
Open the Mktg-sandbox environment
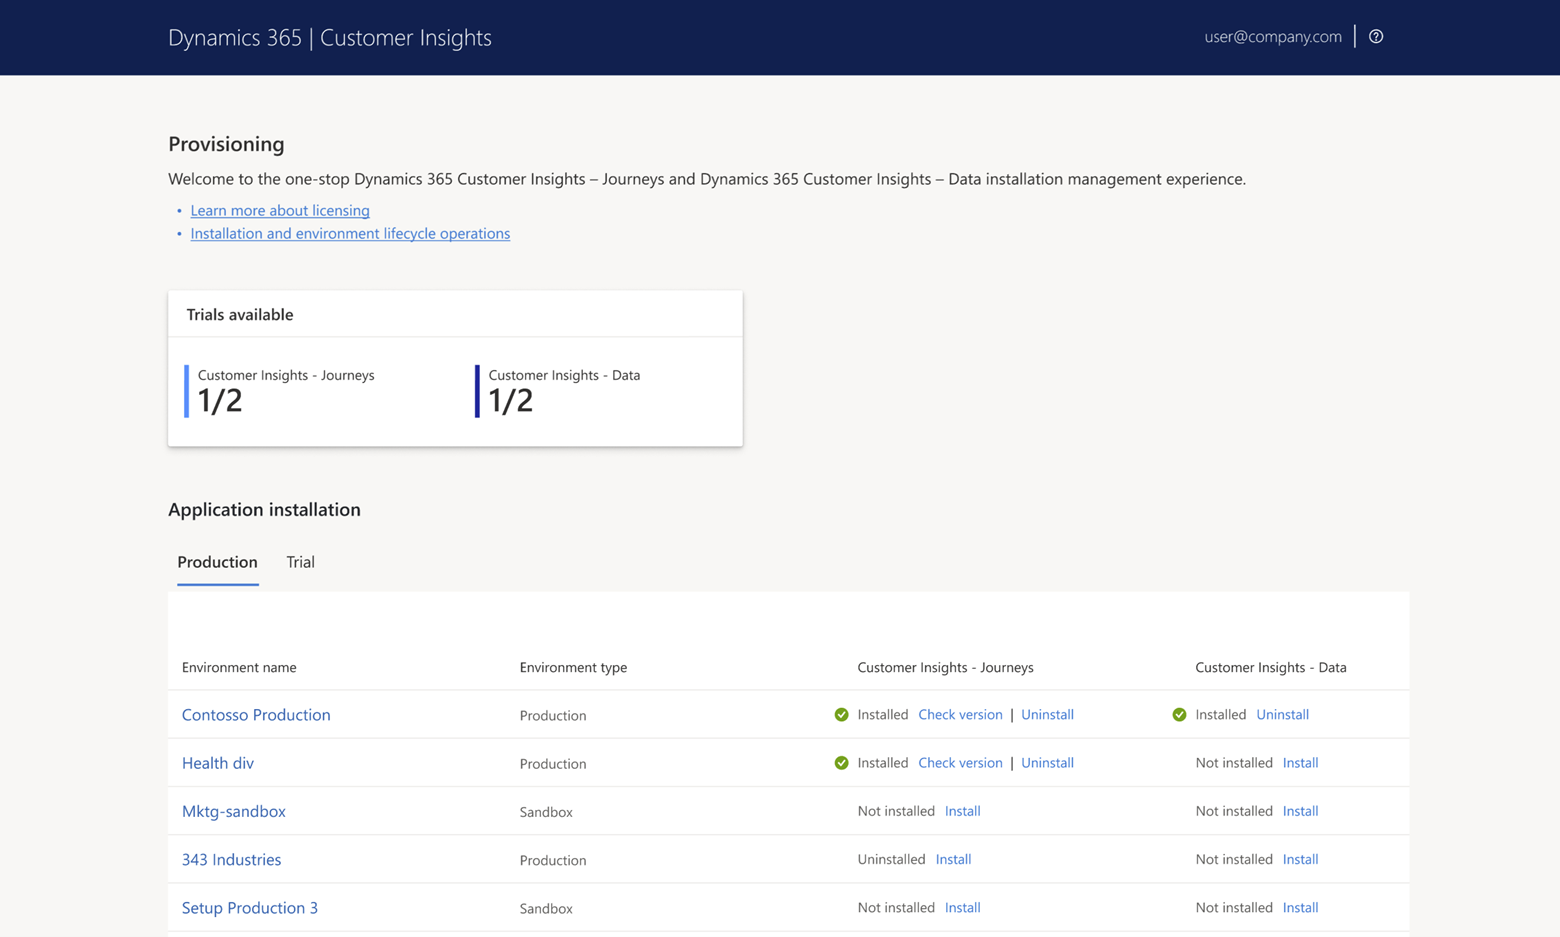[234, 811]
